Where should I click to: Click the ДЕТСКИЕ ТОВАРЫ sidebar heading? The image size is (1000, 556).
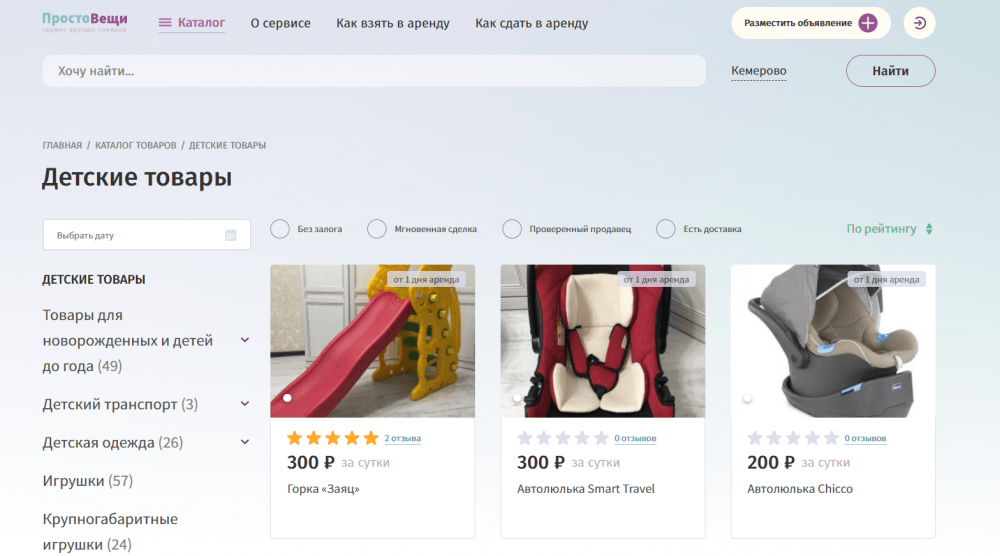pos(94,279)
